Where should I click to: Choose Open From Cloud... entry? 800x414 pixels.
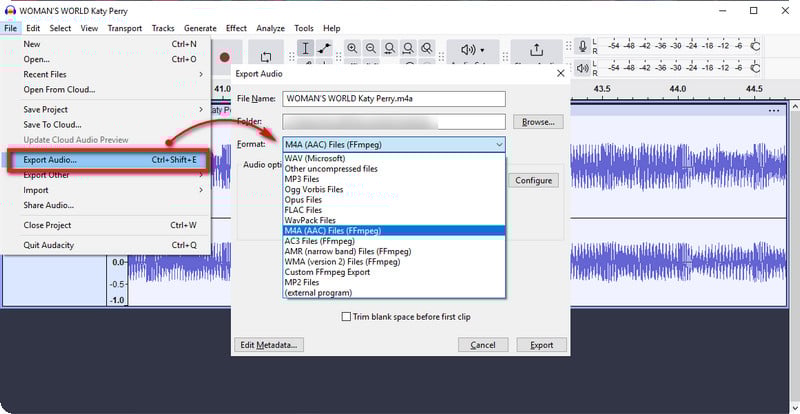click(x=106, y=90)
